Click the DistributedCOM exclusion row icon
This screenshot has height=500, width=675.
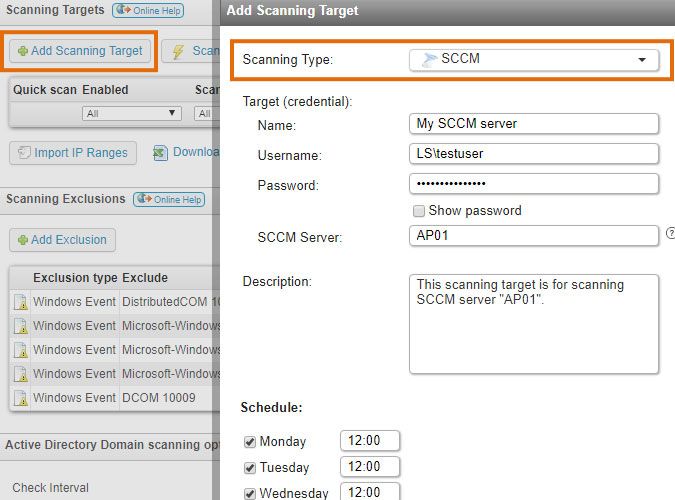[x=19, y=302]
